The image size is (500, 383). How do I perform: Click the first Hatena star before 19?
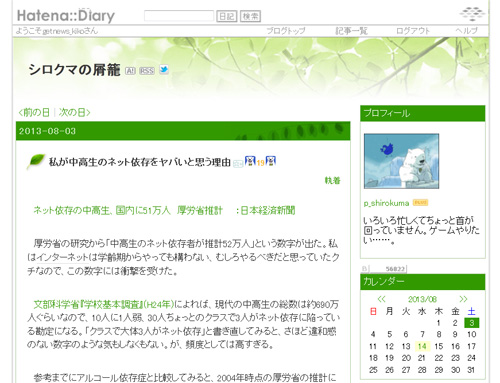(x=250, y=161)
